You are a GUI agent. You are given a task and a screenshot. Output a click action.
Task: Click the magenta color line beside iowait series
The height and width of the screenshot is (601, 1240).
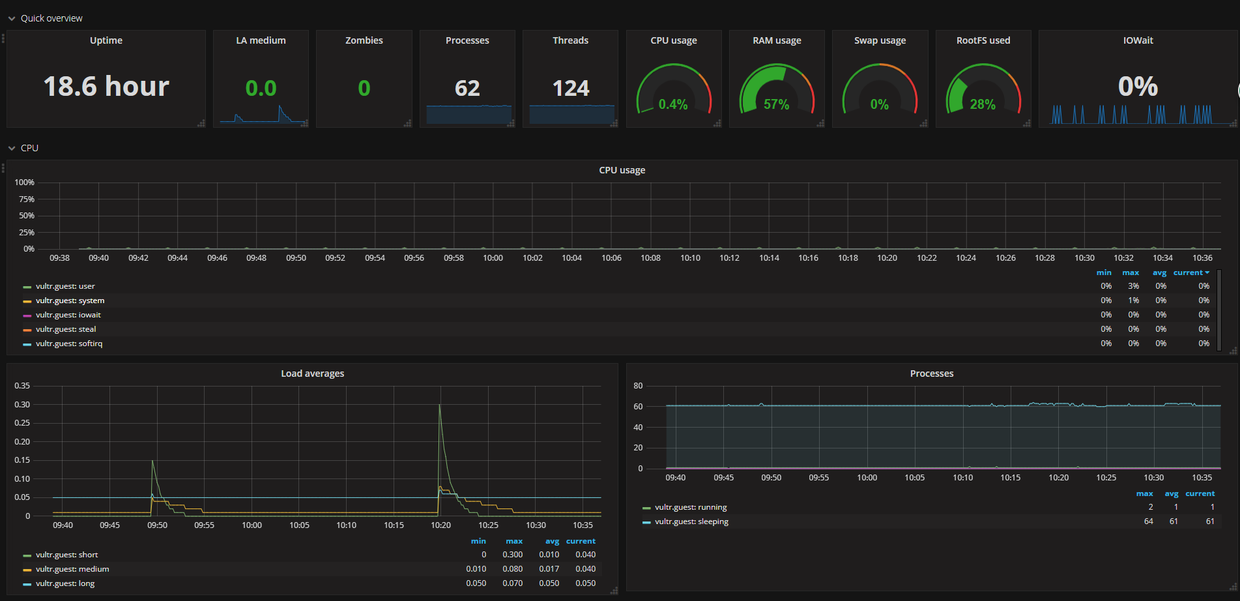26,315
